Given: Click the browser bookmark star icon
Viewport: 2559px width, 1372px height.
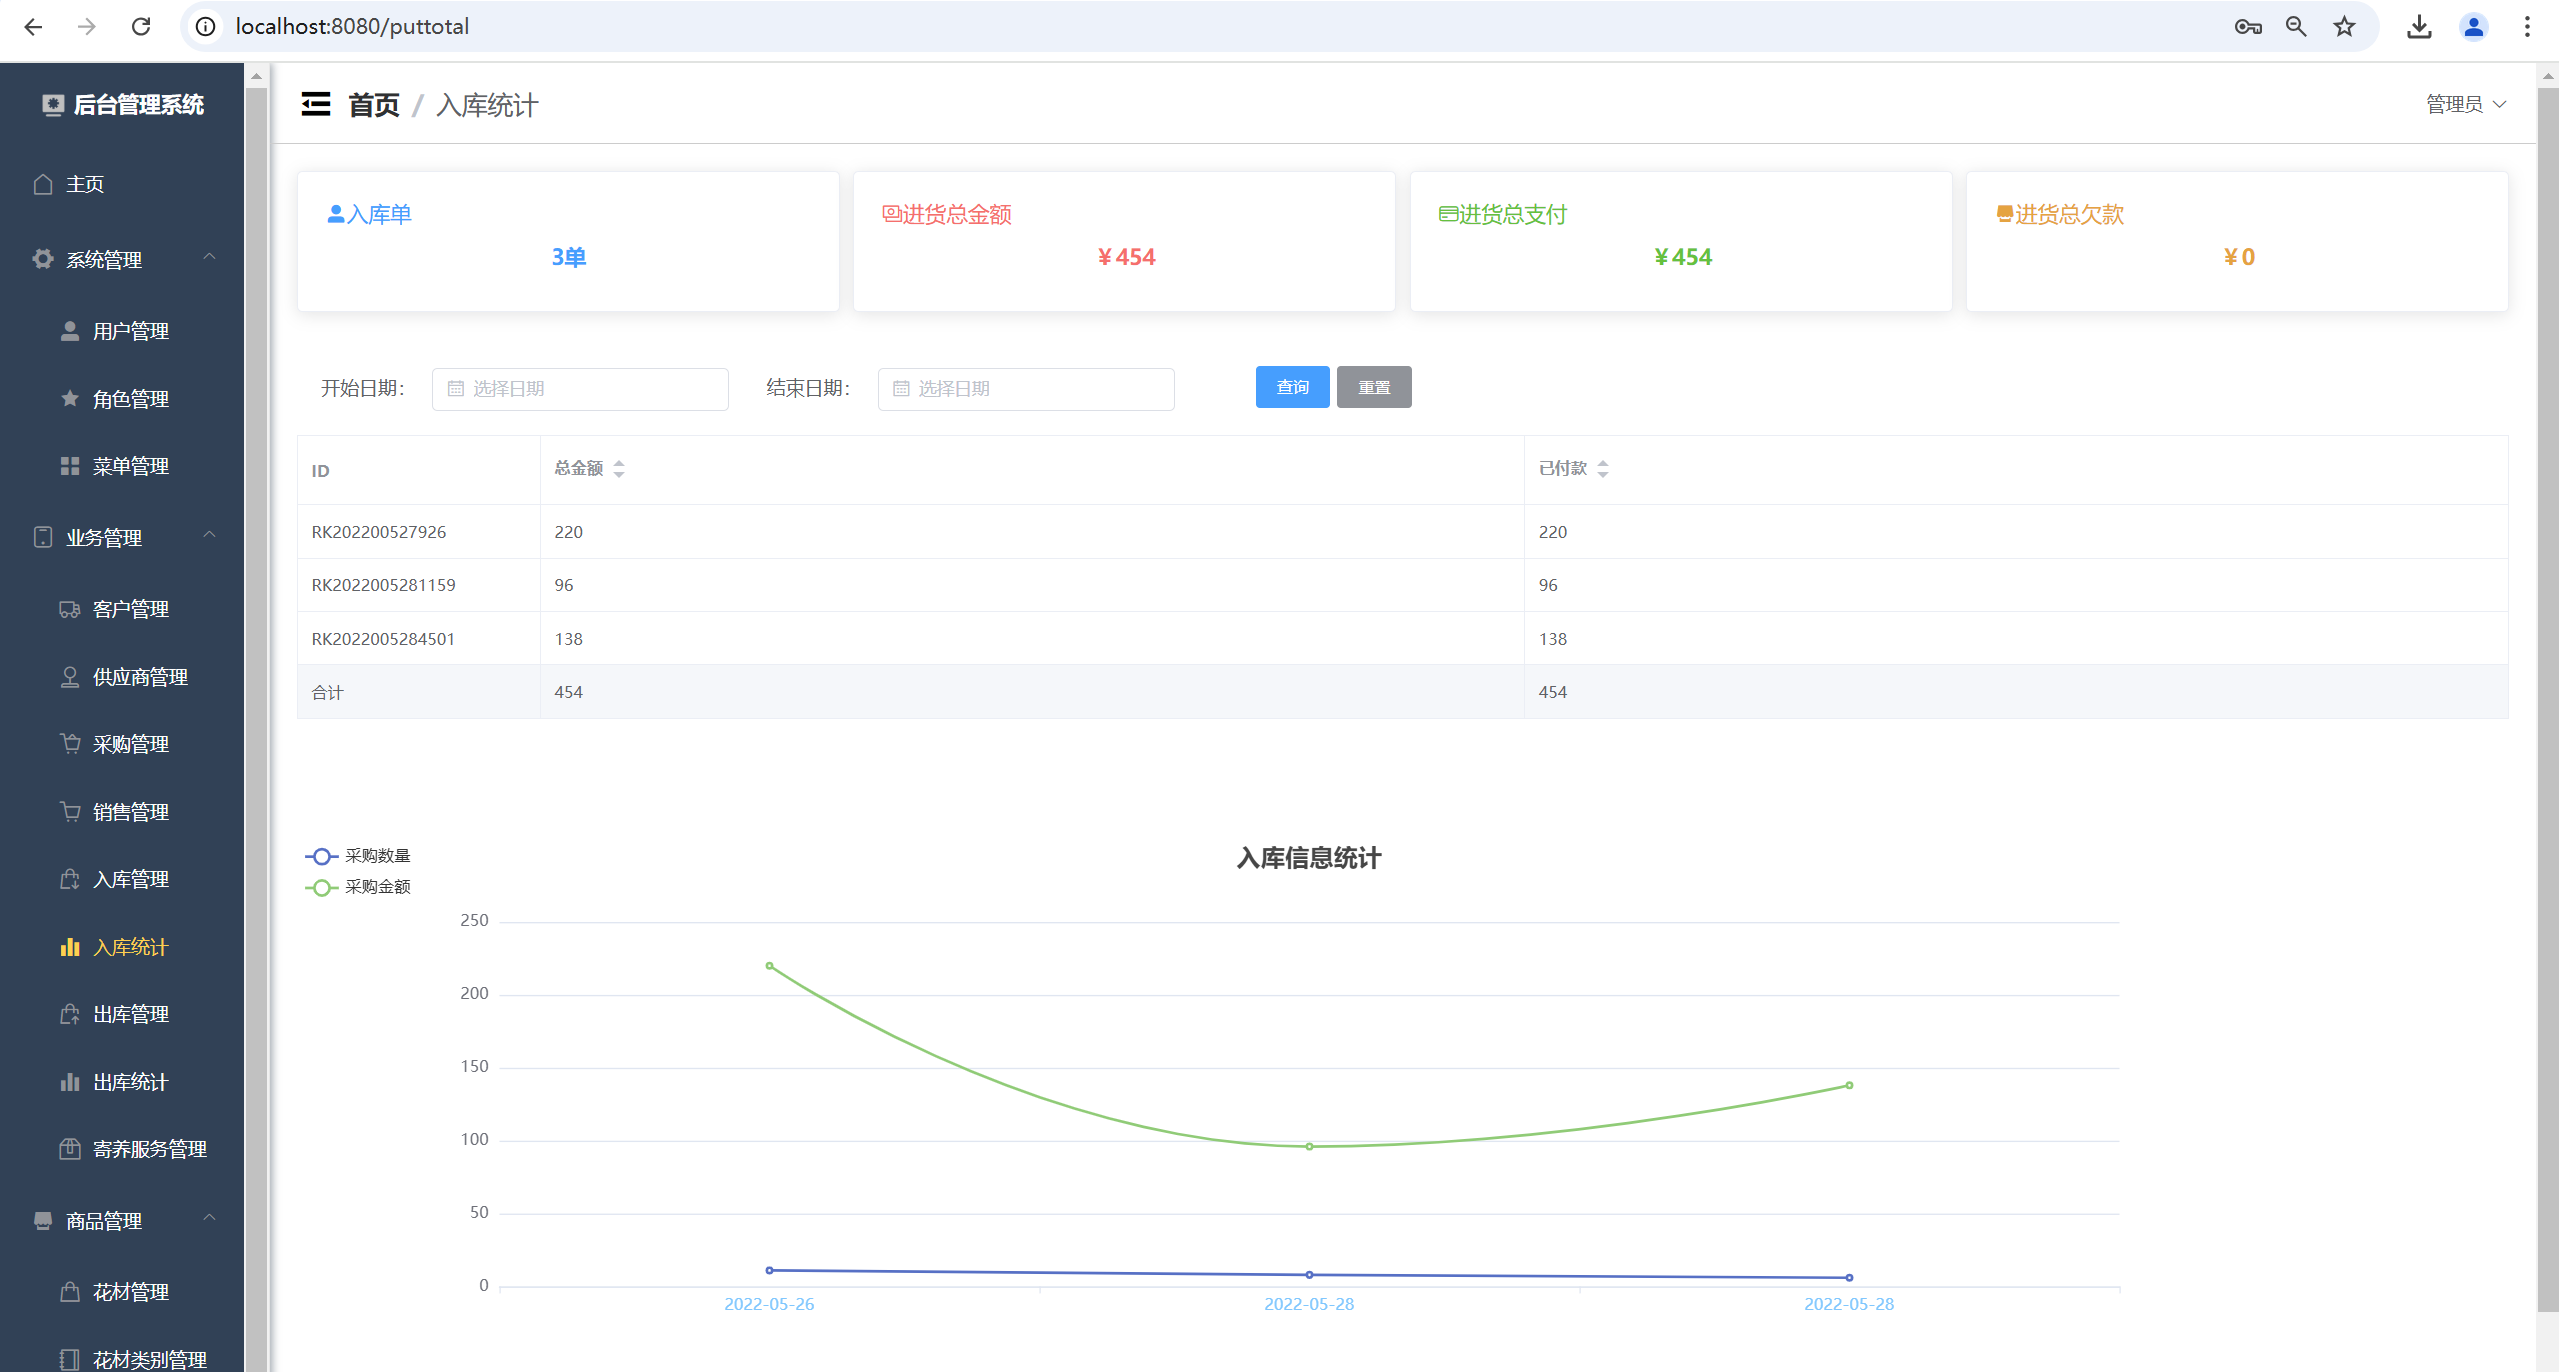Looking at the screenshot, I should [2344, 27].
